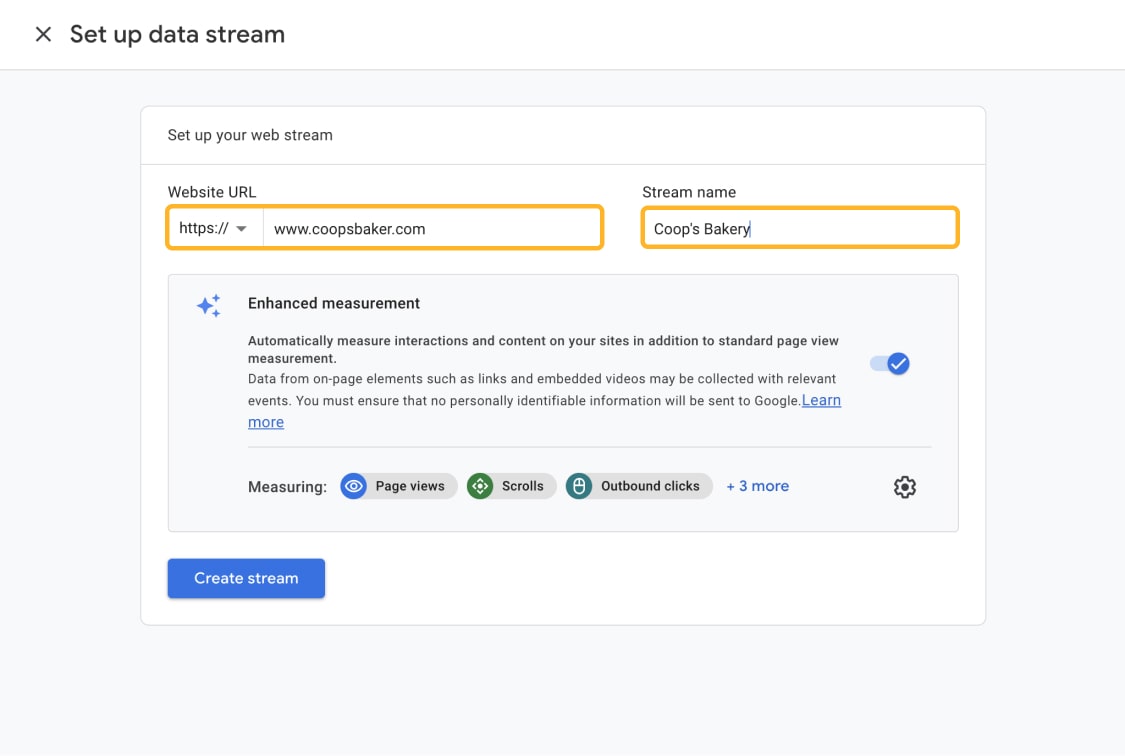Click the Outbound clicks mouse icon
Screen dimensions: 1125x756
click(580, 486)
